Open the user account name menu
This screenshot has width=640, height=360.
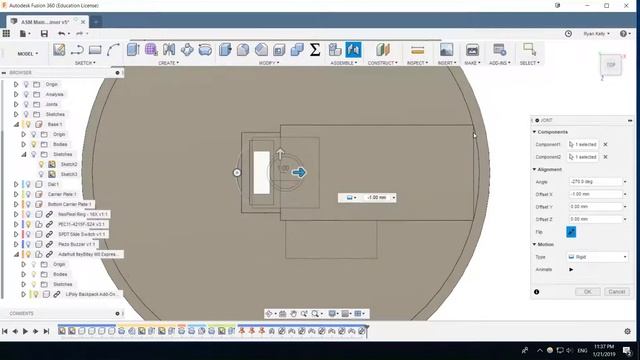click(596, 33)
